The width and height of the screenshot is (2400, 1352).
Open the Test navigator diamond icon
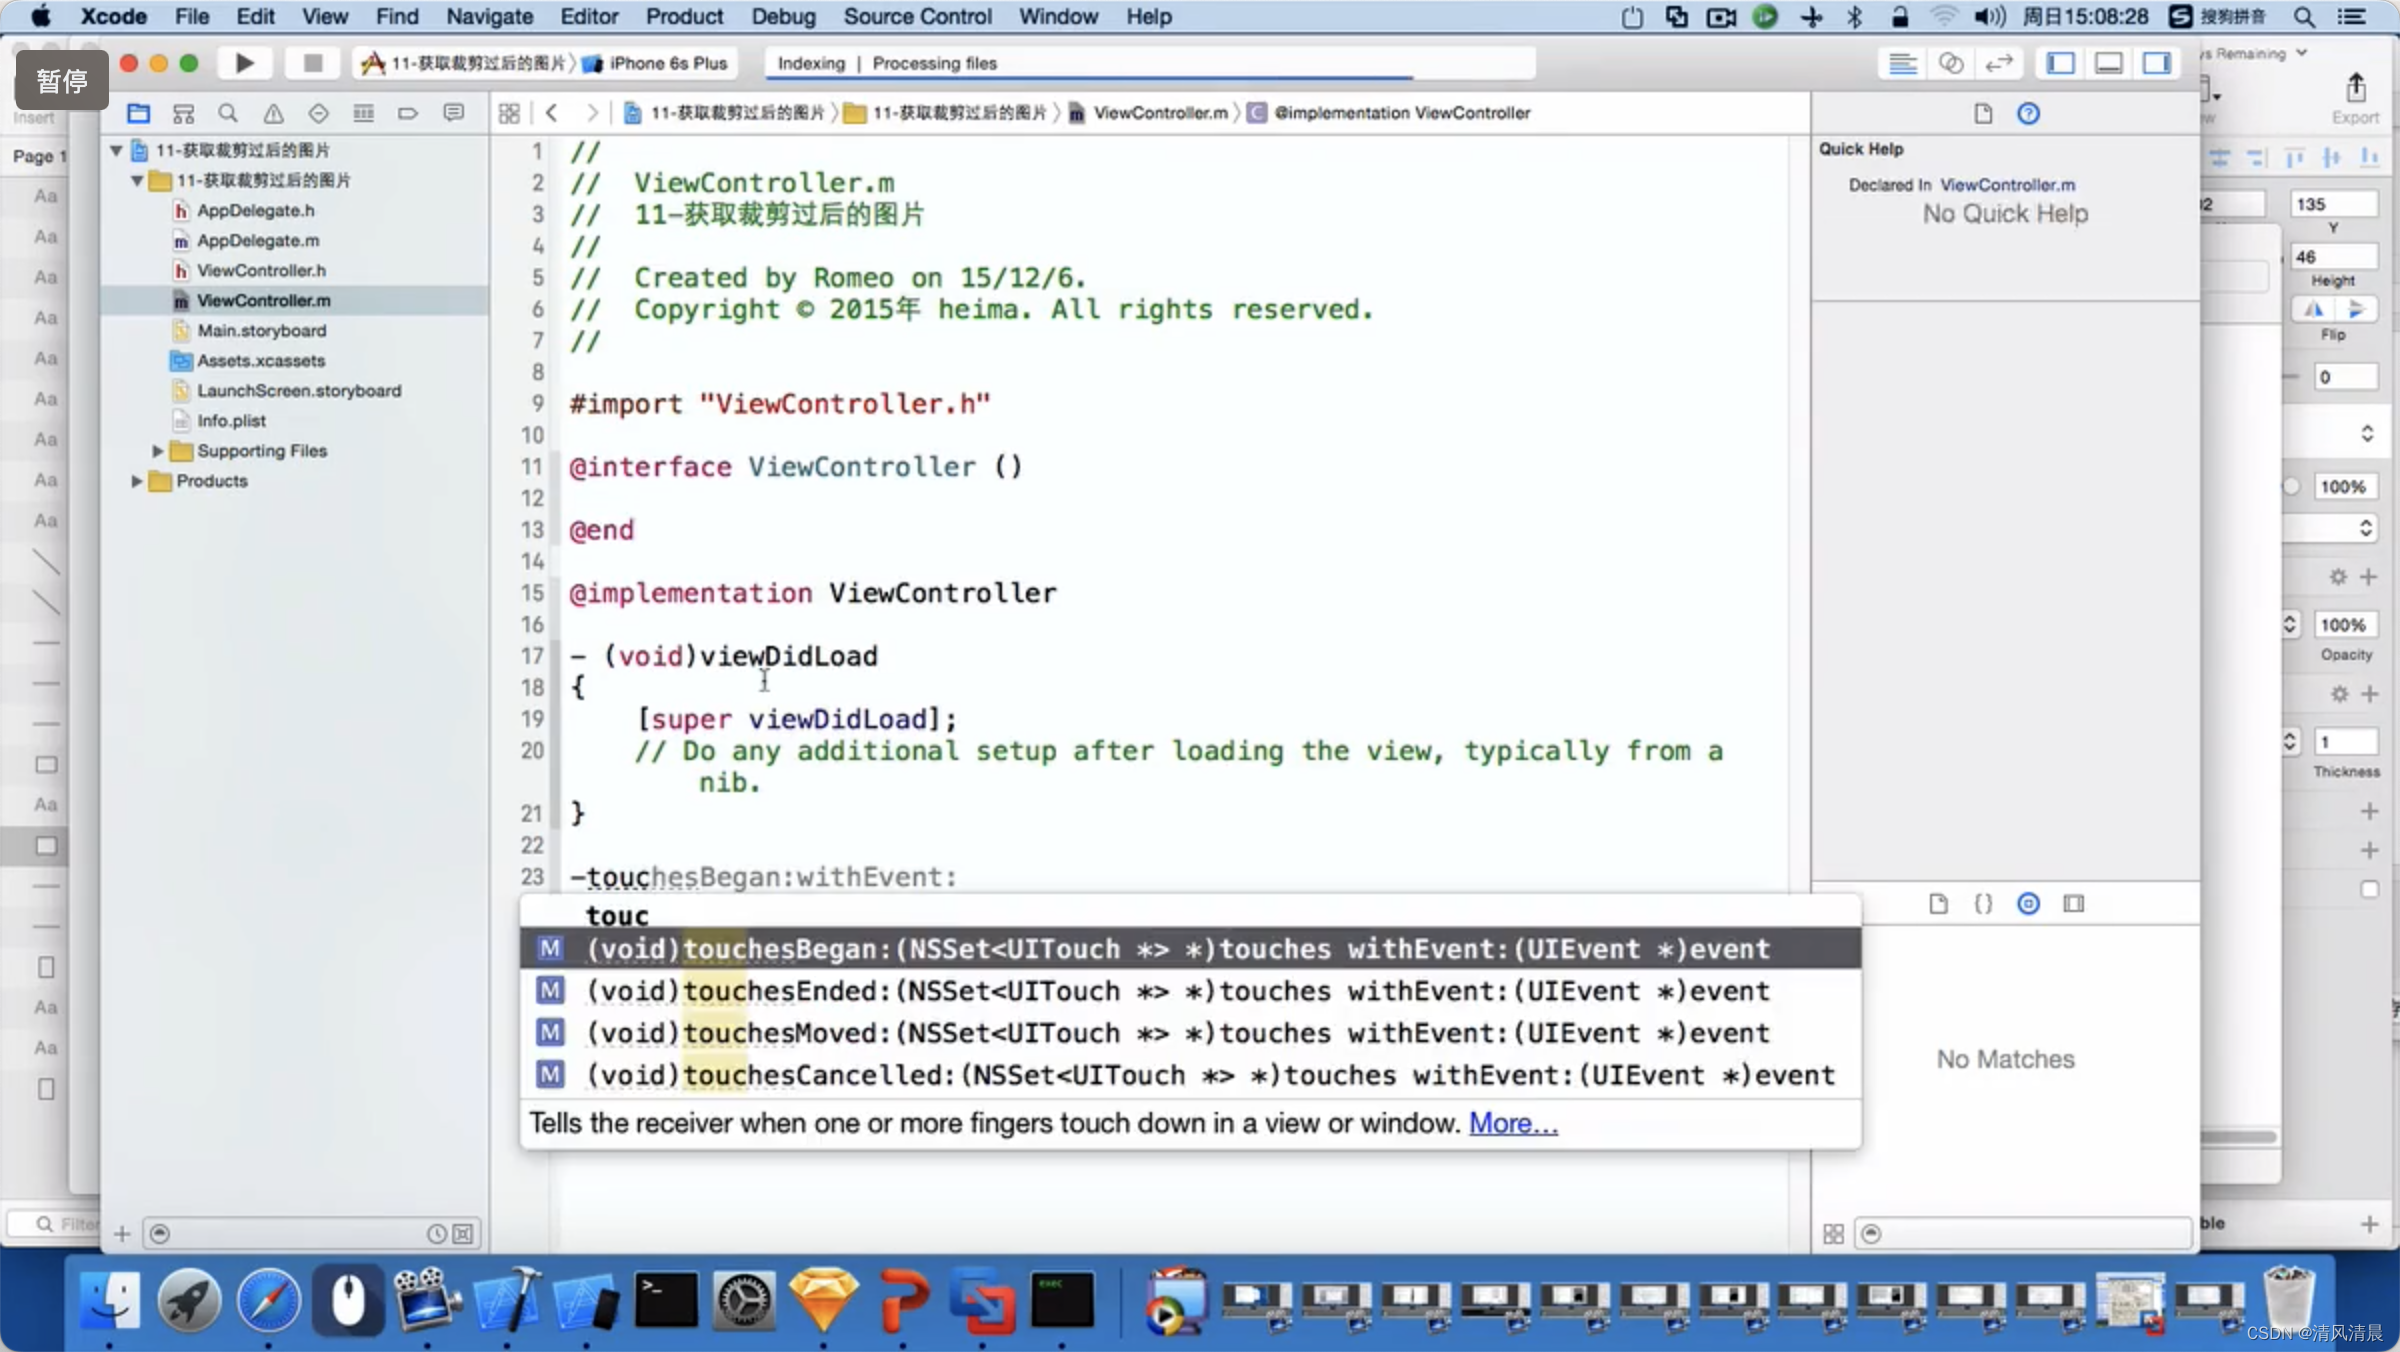tap(318, 113)
